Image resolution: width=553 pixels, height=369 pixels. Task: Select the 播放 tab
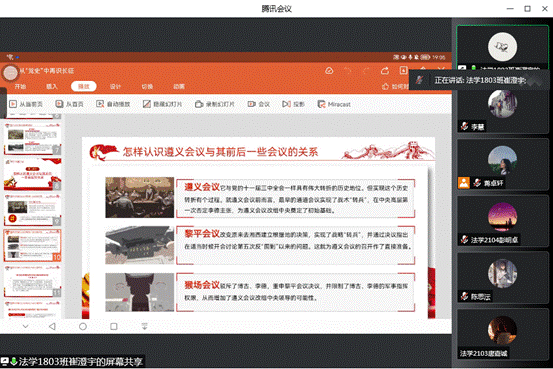(x=84, y=86)
